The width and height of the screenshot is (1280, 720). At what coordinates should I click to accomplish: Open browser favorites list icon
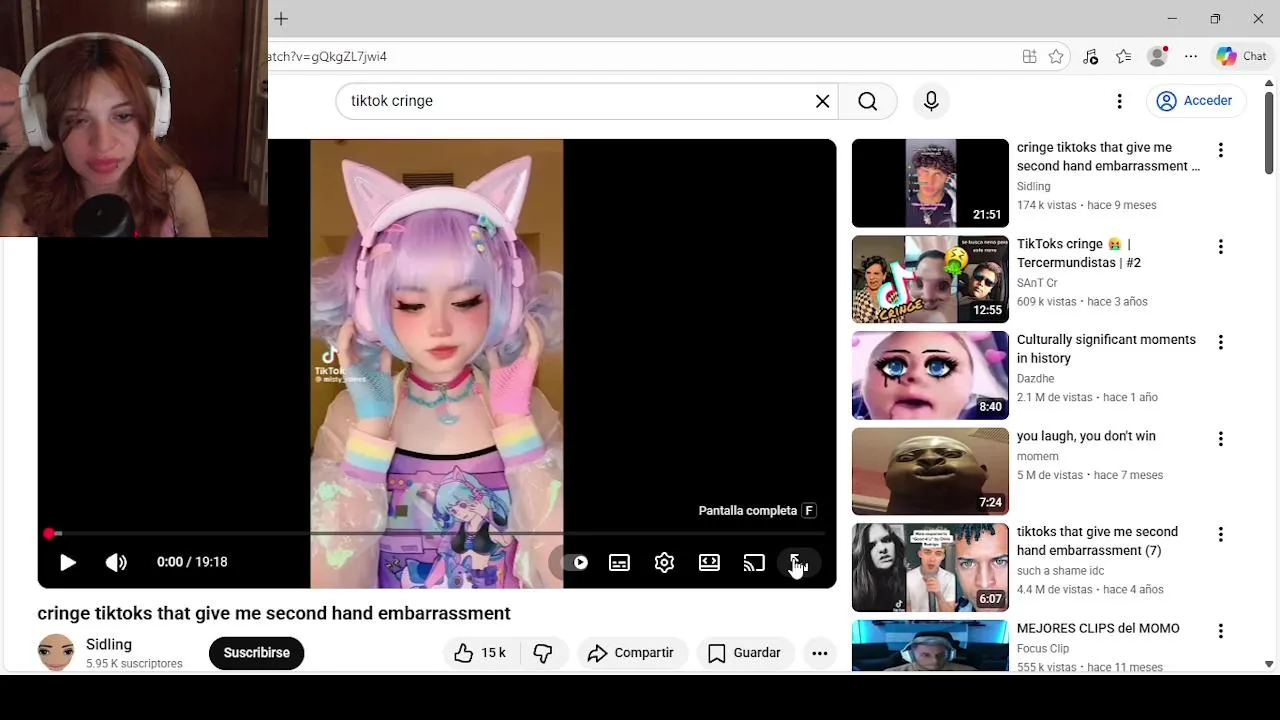[x=1124, y=57]
